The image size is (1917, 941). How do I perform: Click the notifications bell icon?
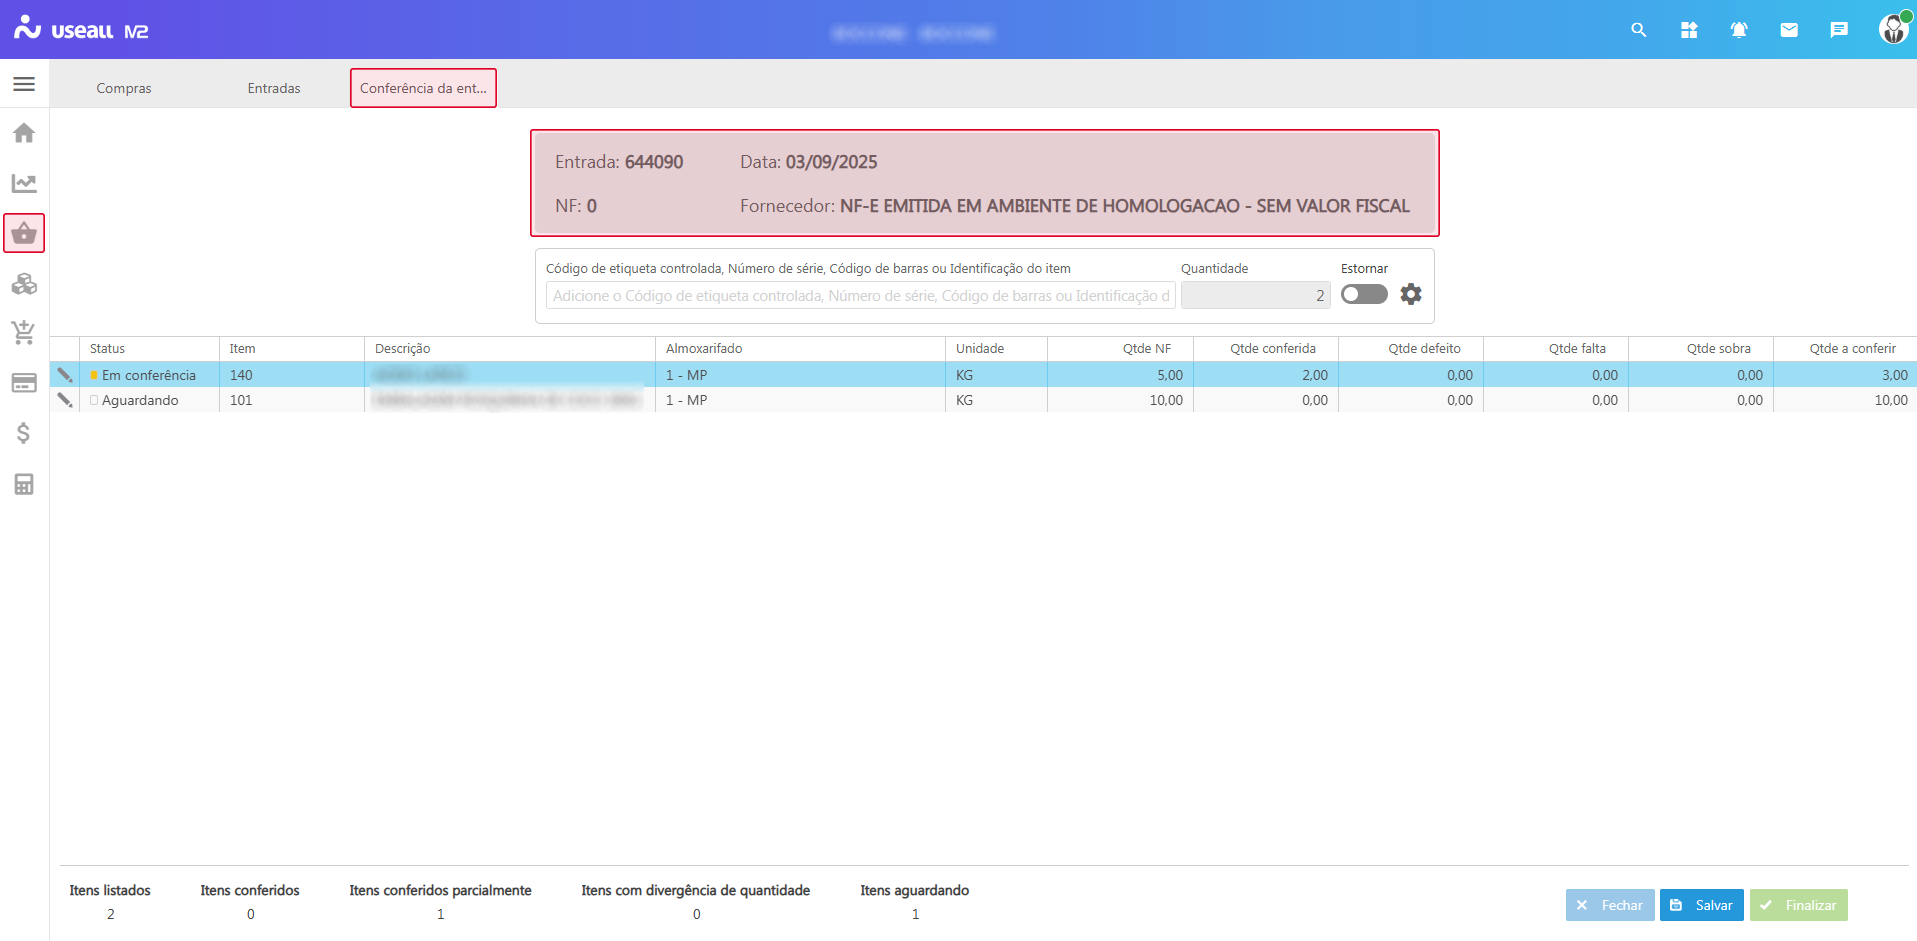[1739, 30]
